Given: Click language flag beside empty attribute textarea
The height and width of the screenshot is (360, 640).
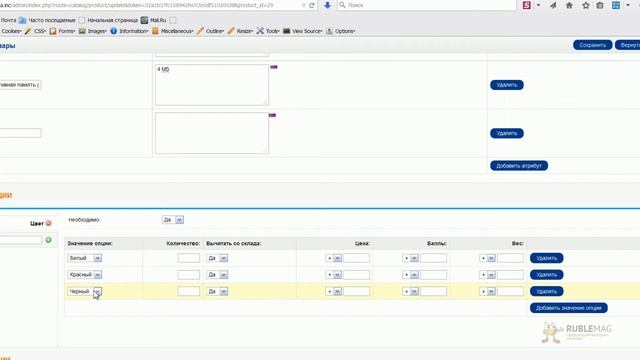Looking at the screenshot, I should tap(272, 115).
